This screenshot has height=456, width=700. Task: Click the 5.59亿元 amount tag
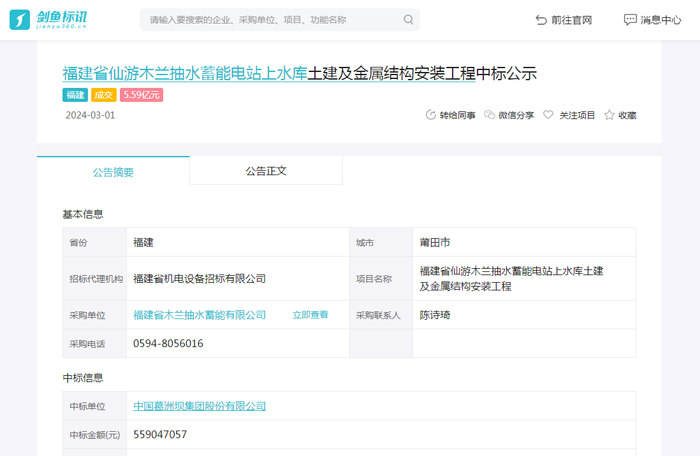[141, 95]
